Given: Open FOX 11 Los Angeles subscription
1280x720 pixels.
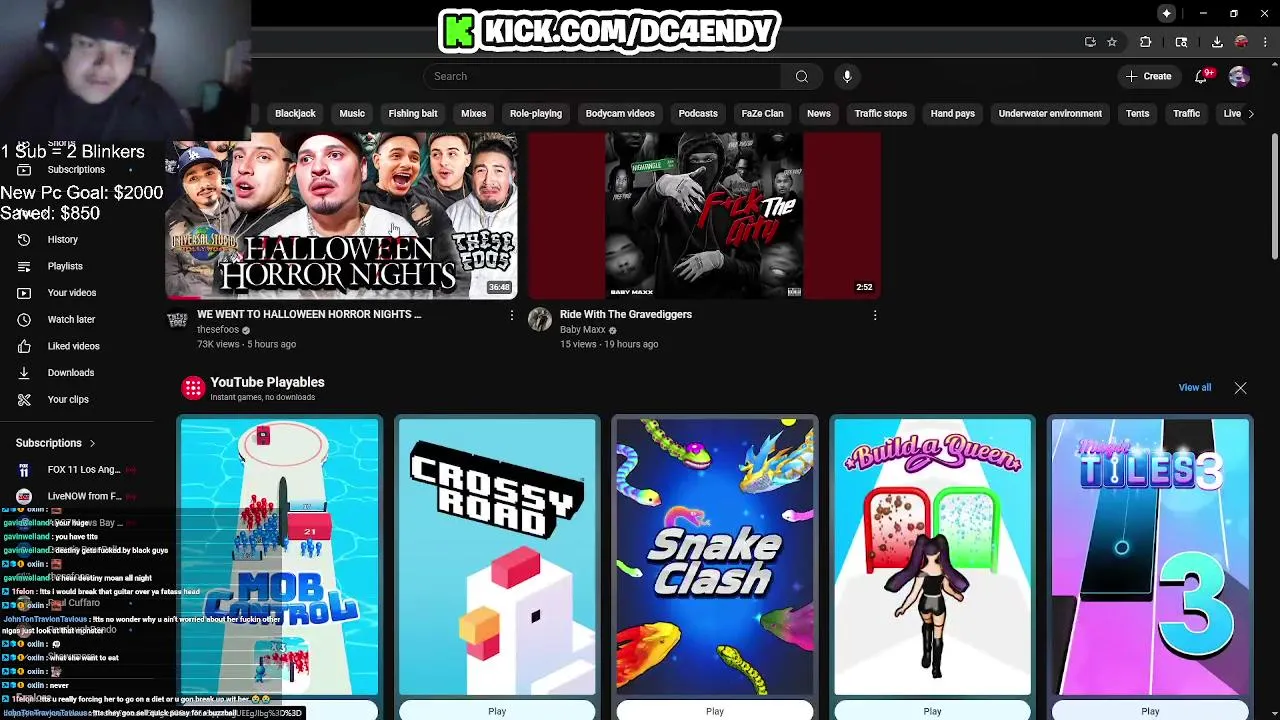Looking at the screenshot, I should [x=77, y=470].
